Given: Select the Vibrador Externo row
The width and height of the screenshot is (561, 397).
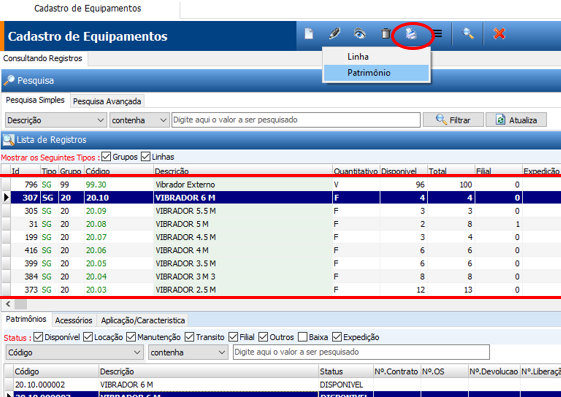Looking at the screenshot, I should [x=280, y=185].
